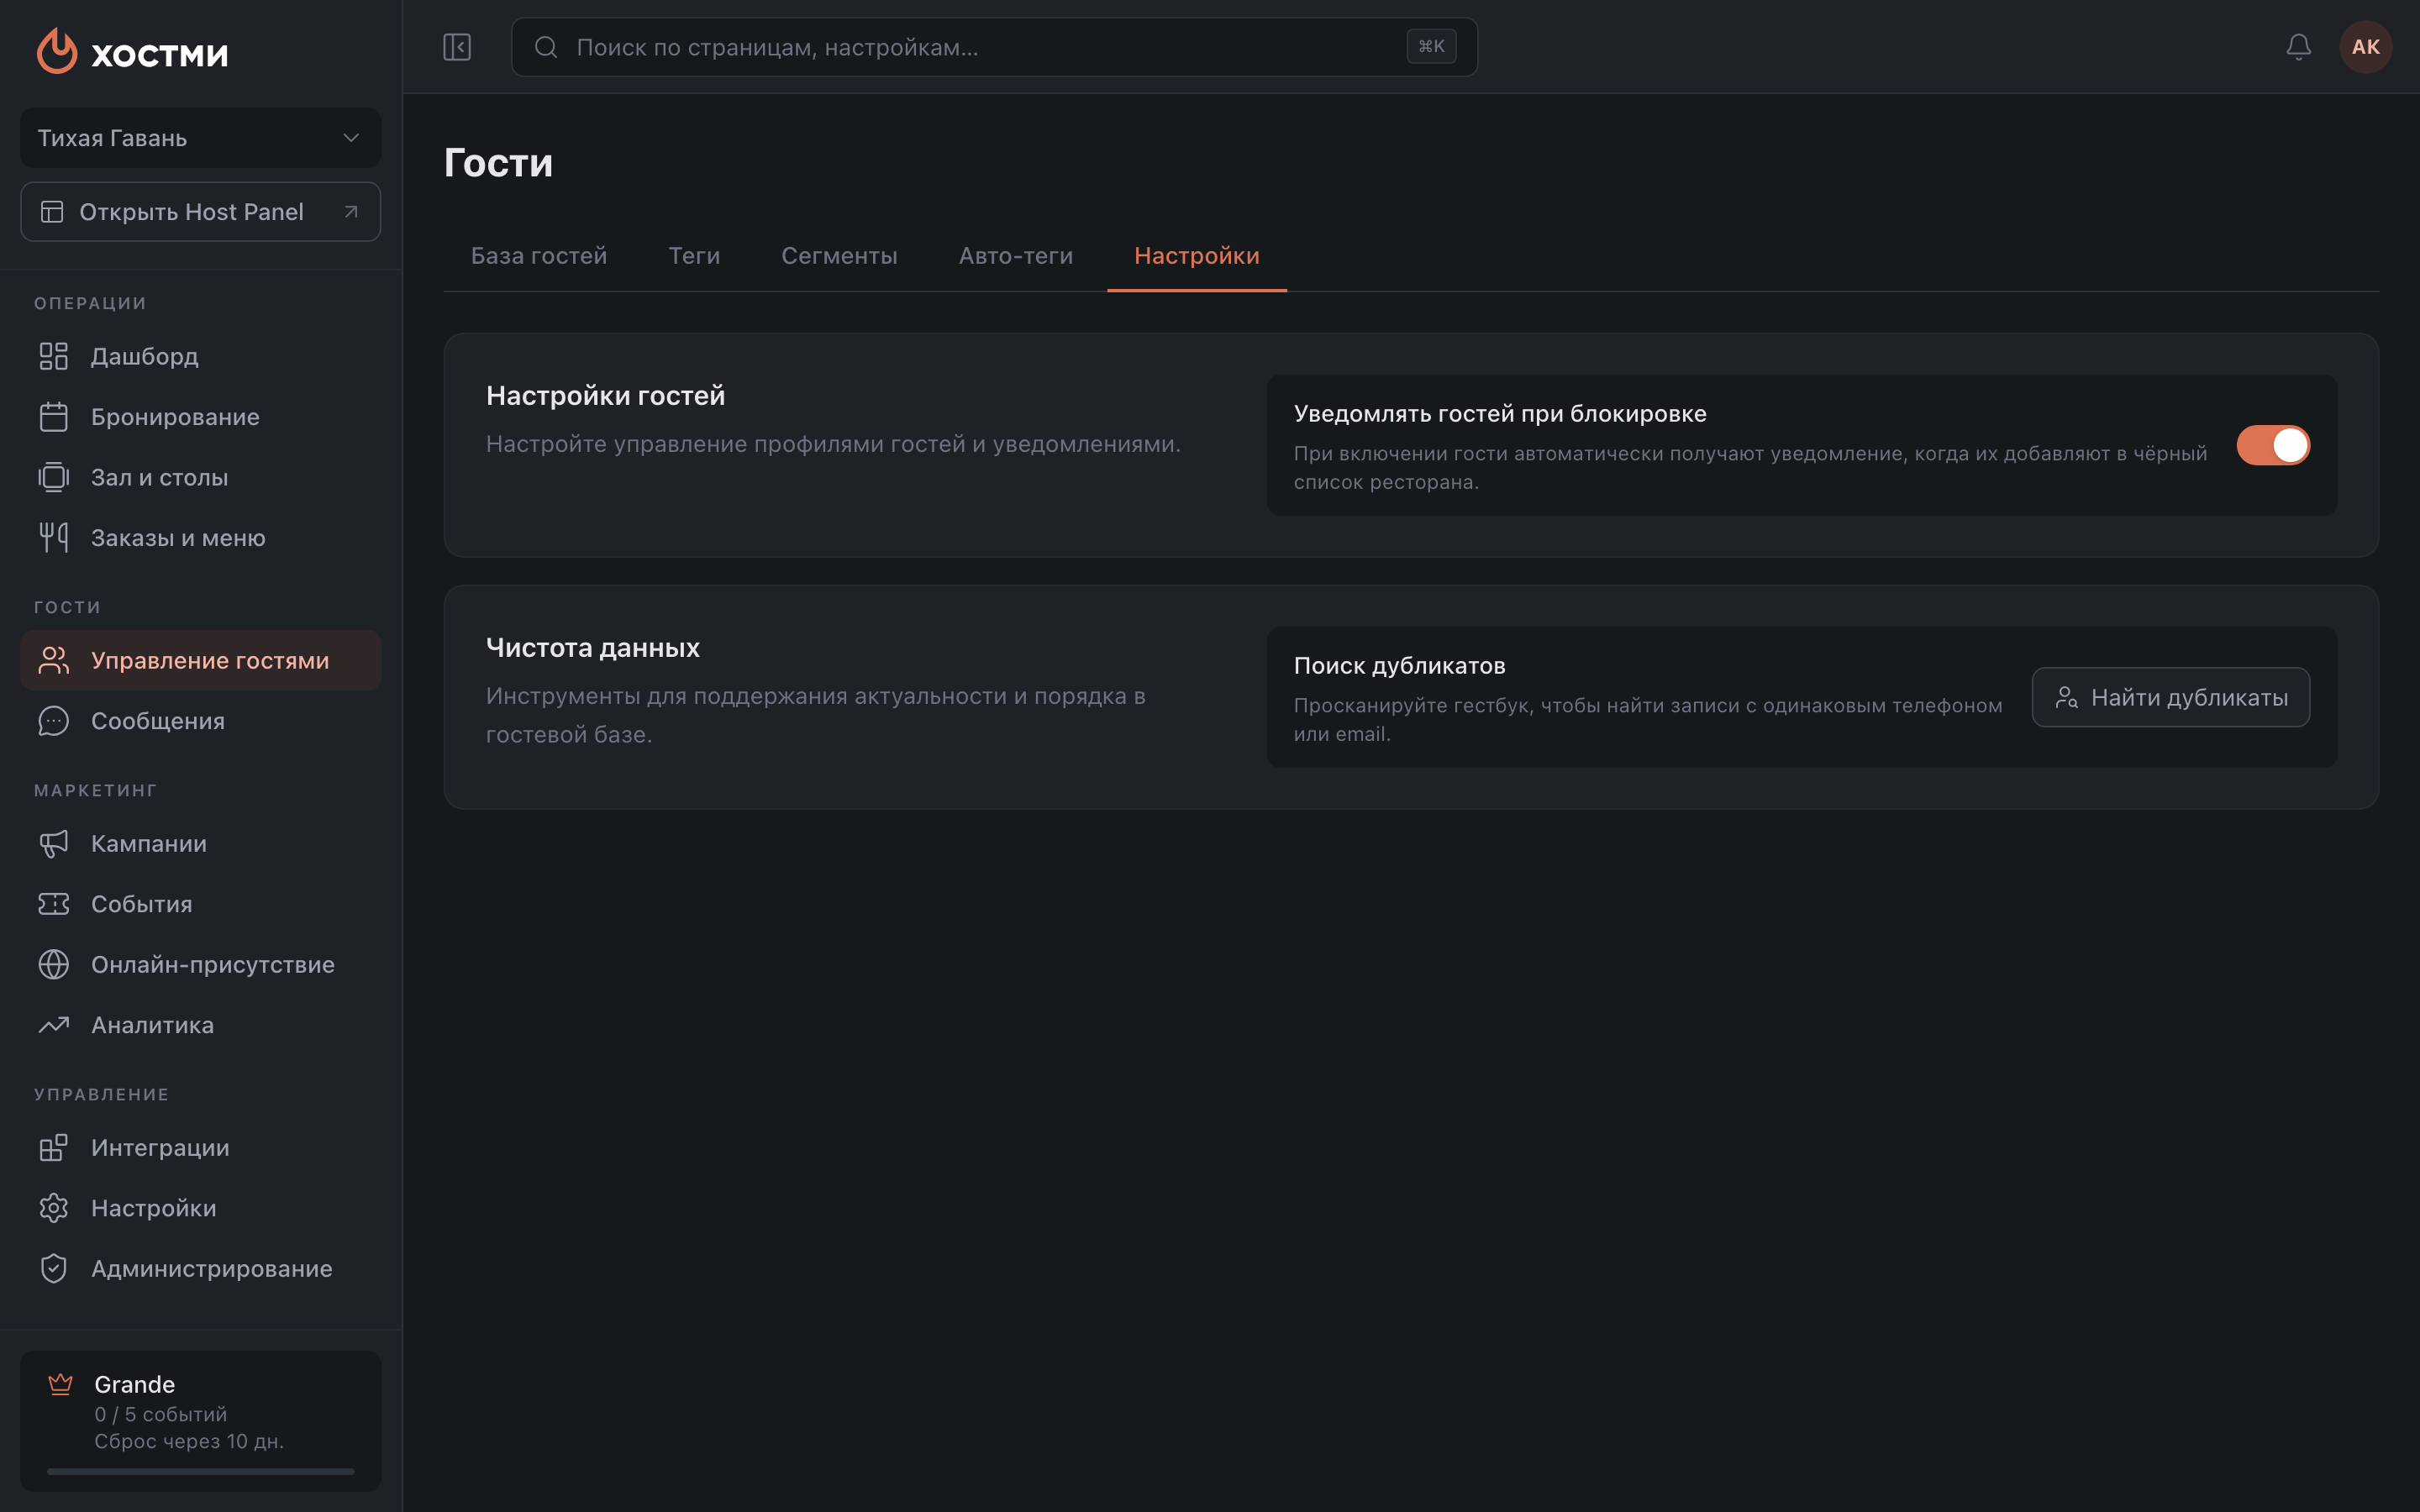Open the AK user avatar menu

[2365, 47]
